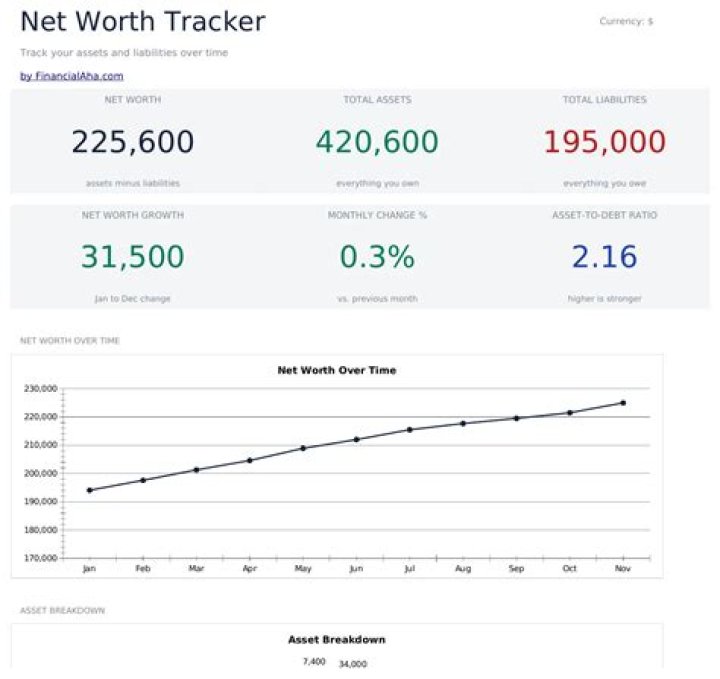The image size is (720, 679).
Task: Click the Oct data point on chart
Action: (570, 412)
